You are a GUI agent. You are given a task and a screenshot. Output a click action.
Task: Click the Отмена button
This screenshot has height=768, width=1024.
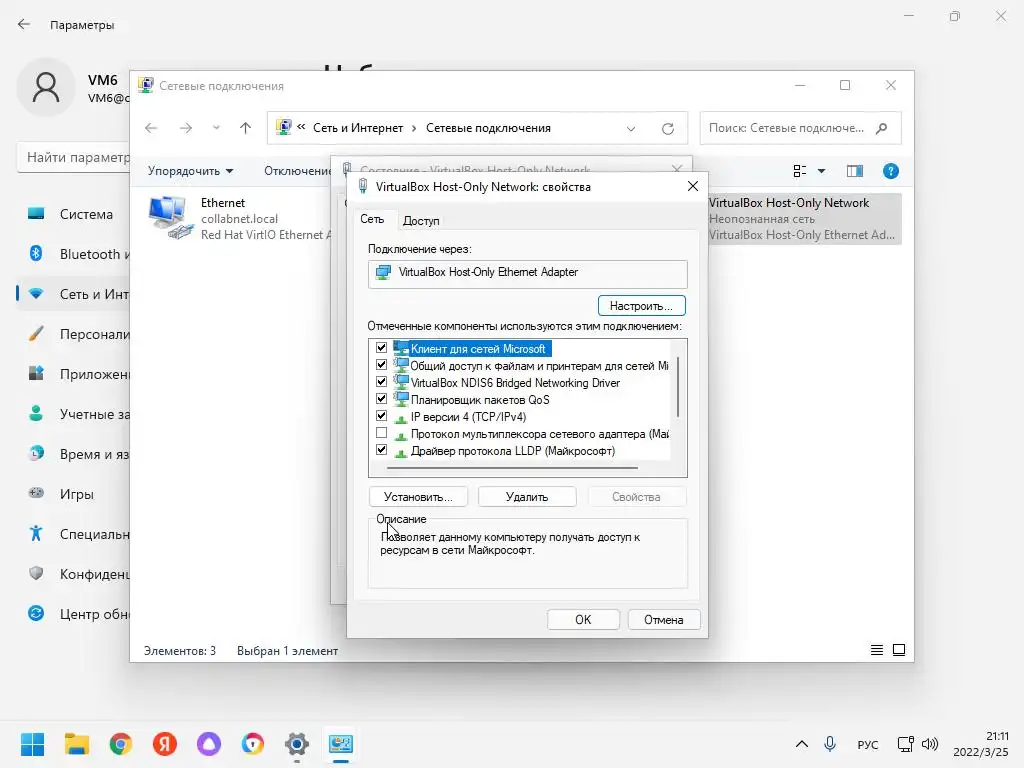(x=664, y=620)
